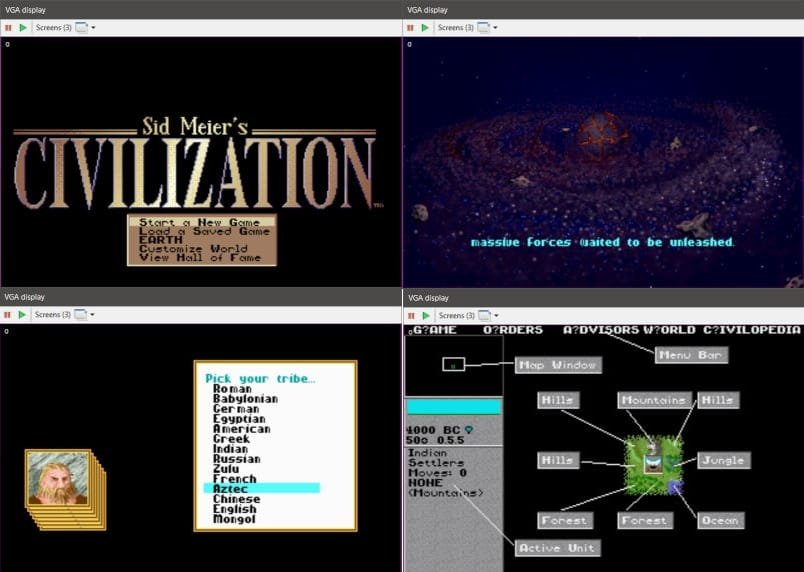Image resolution: width=804 pixels, height=572 pixels.
Task: Pause the map tutorial VGA display
Action: click(x=411, y=316)
